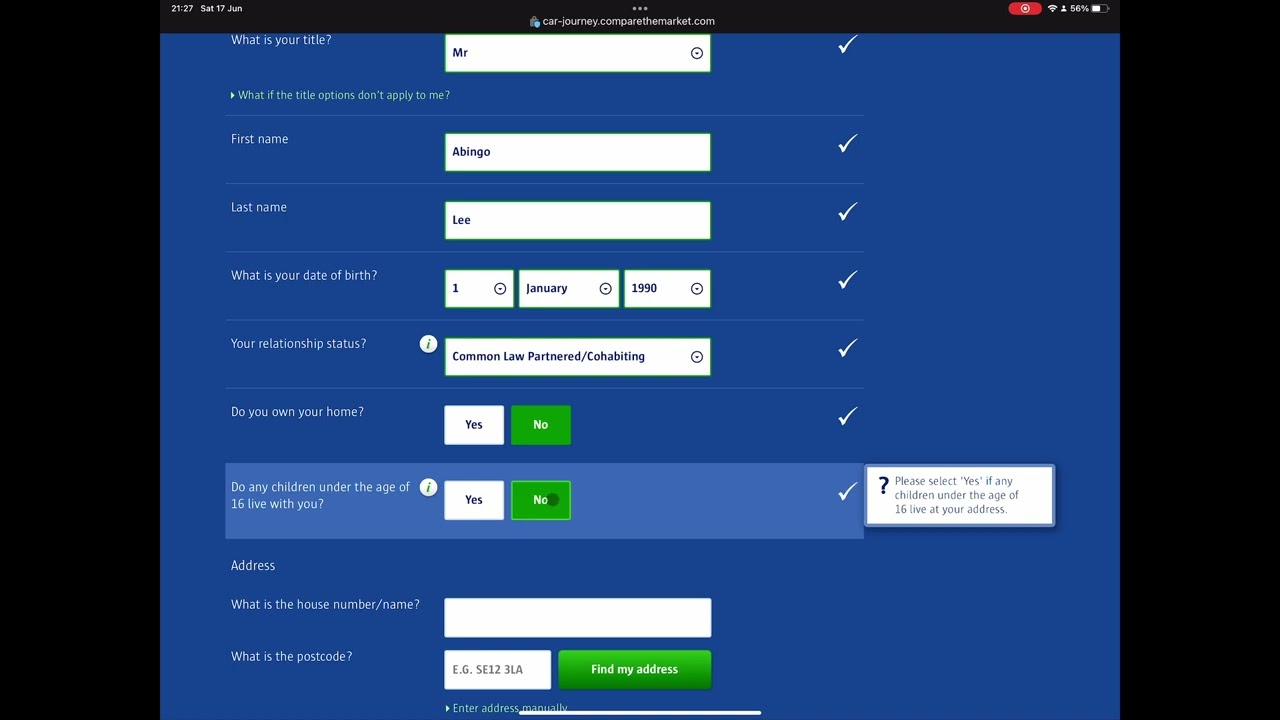Screen dimensions: 1280x720
Task: Click the house number/name input field
Action: (x=577, y=618)
